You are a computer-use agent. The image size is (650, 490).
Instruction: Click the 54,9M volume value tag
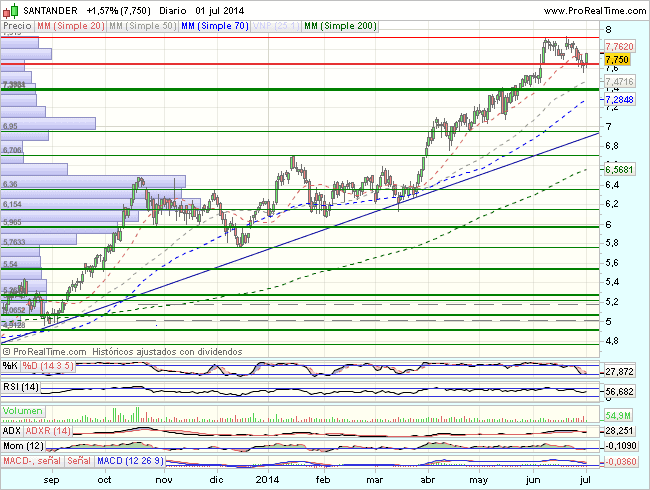[619, 414]
